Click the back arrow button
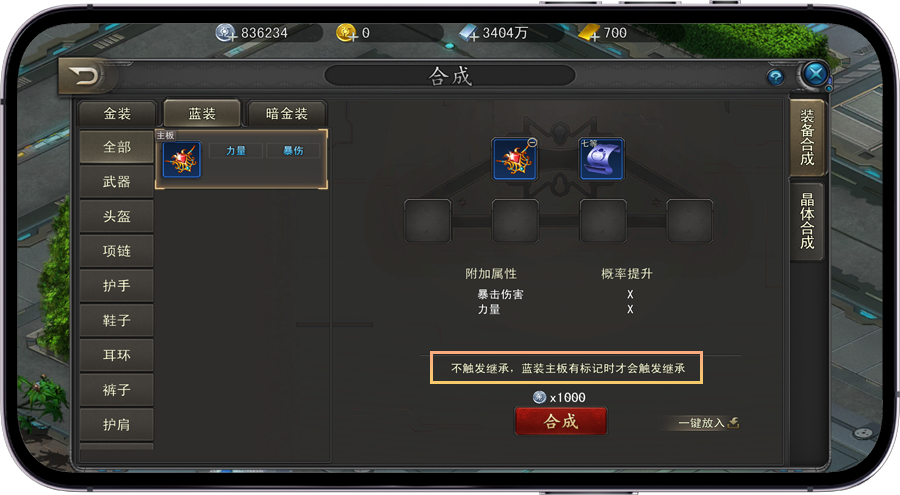 (x=86, y=76)
